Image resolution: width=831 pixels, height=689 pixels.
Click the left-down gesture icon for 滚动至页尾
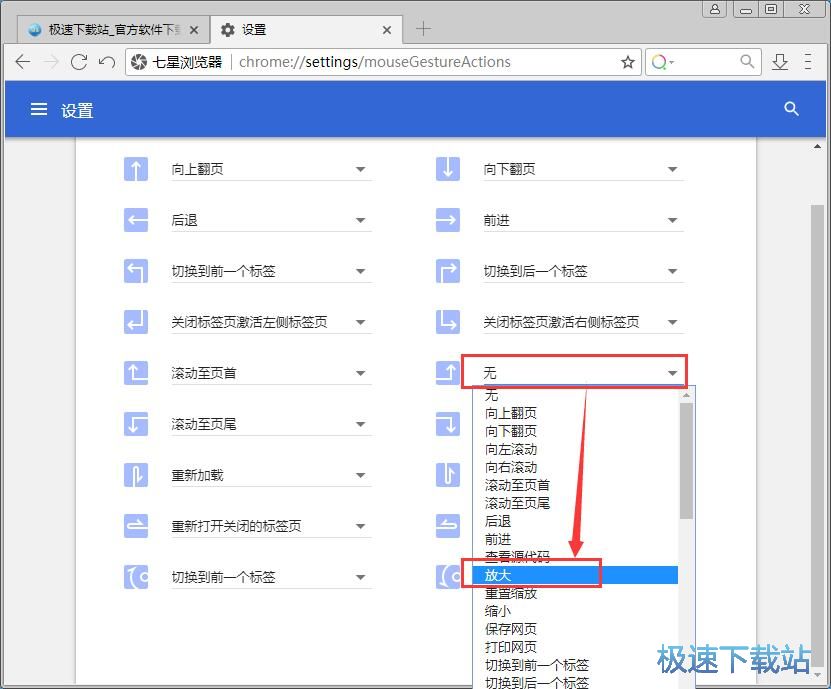(136, 424)
